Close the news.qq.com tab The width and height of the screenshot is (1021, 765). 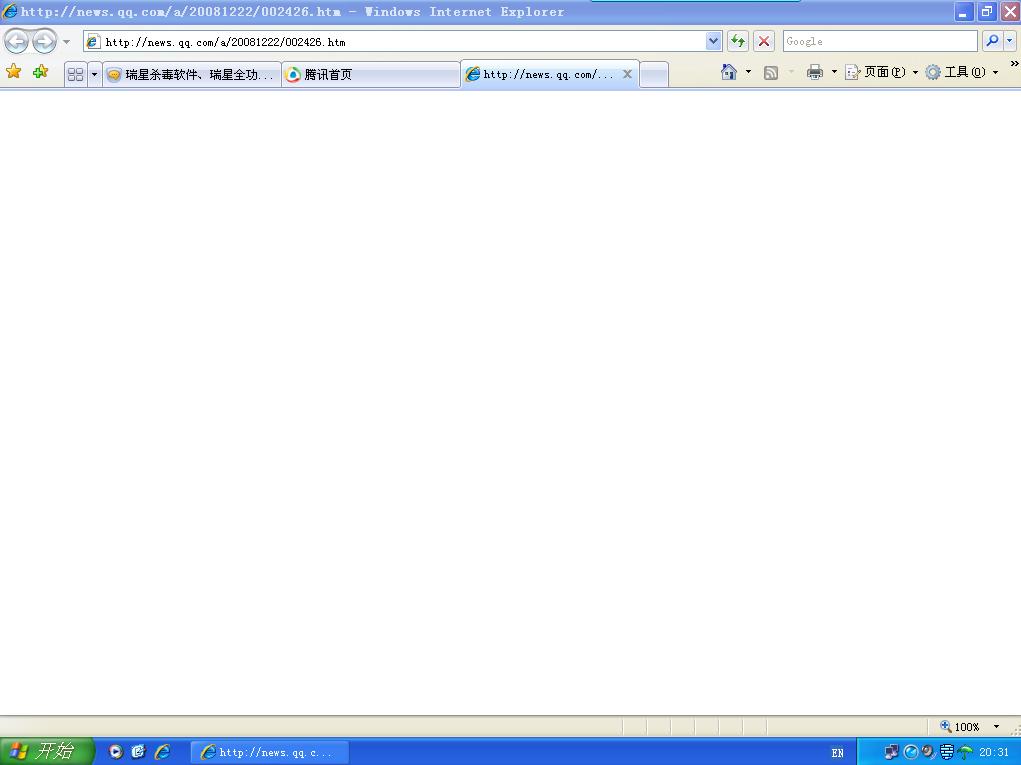pos(627,74)
